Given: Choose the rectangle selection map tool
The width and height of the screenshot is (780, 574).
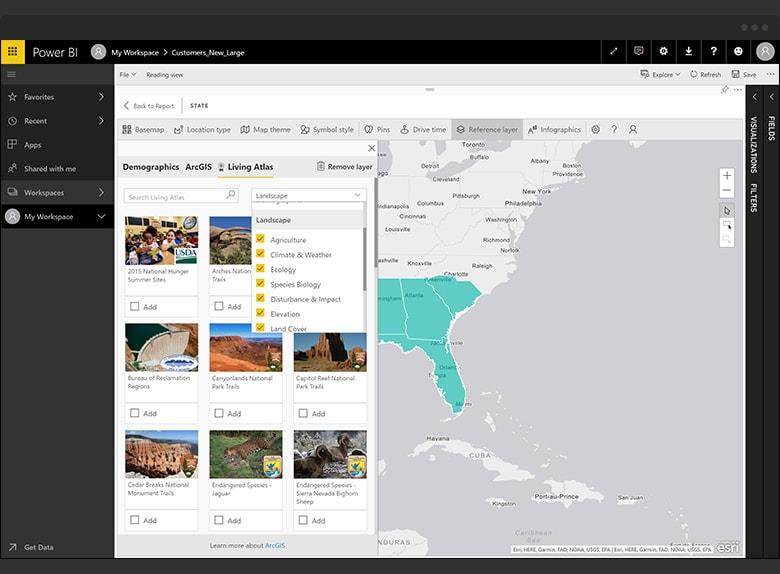Looking at the screenshot, I should coord(727,225).
